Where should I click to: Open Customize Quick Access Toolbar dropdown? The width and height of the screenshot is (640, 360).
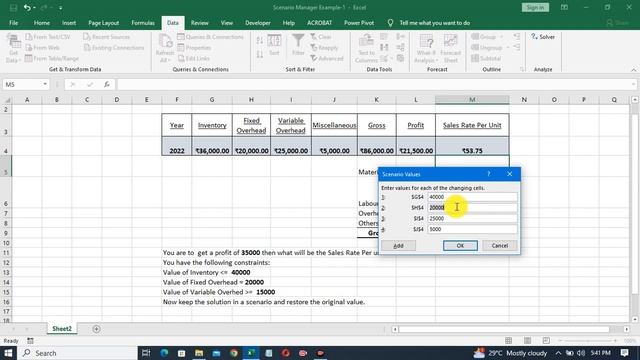(60, 8)
